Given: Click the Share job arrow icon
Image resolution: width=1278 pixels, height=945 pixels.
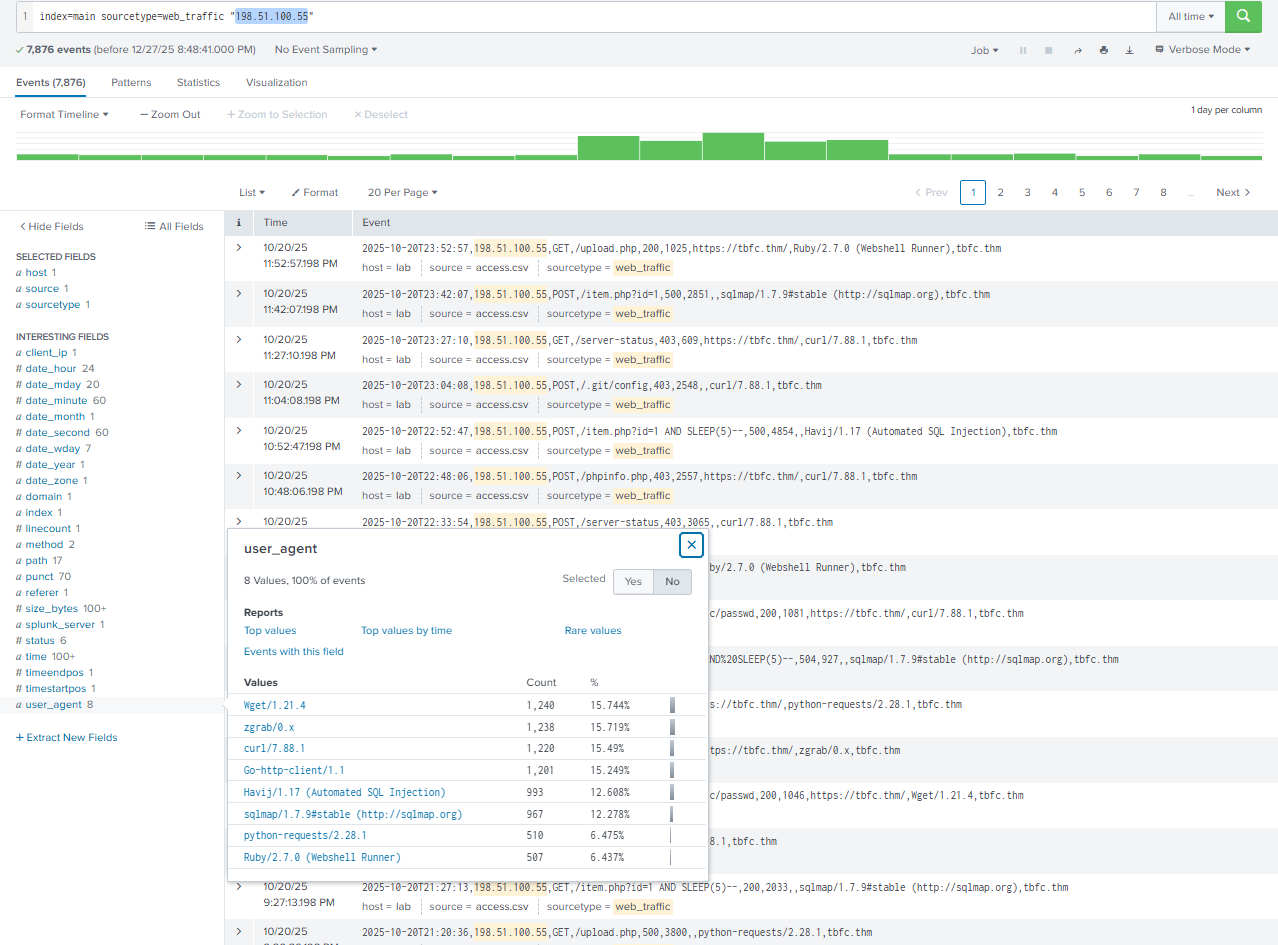Looking at the screenshot, I should point(1077,50).
